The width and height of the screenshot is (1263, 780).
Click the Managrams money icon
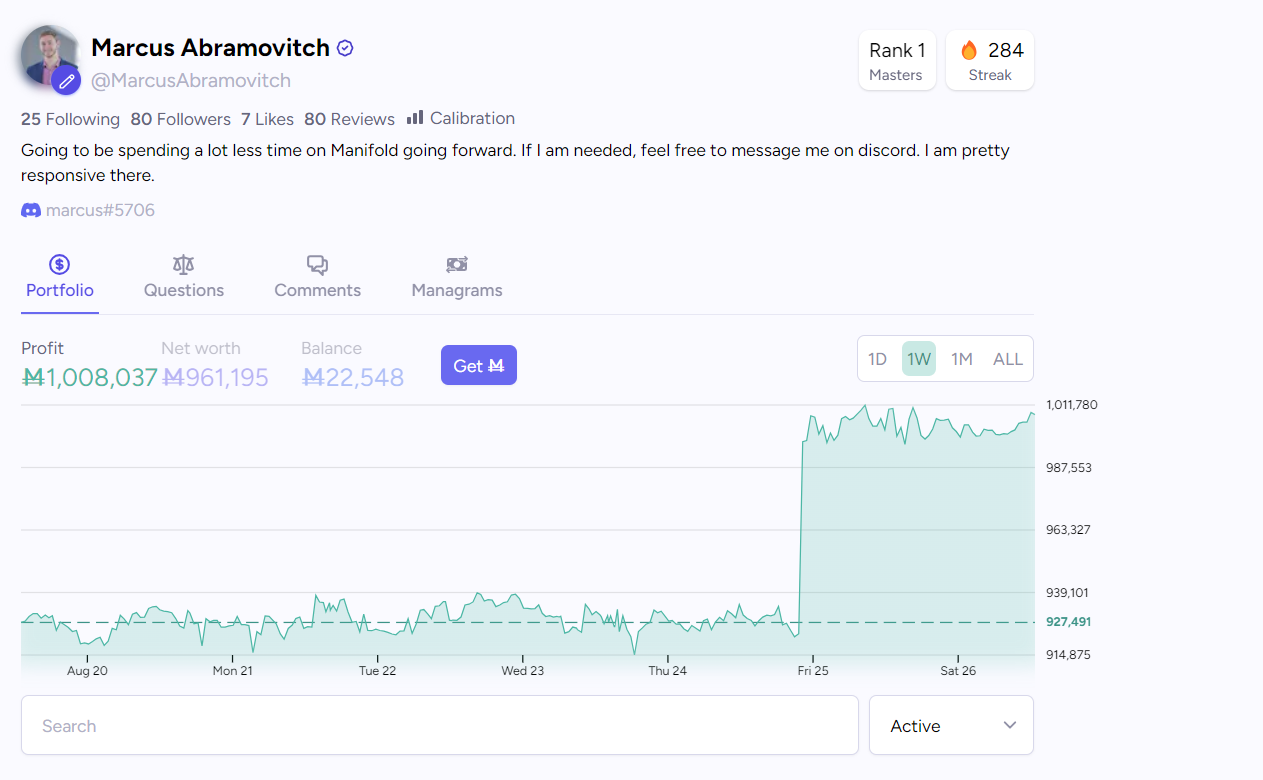click(457, 264)
